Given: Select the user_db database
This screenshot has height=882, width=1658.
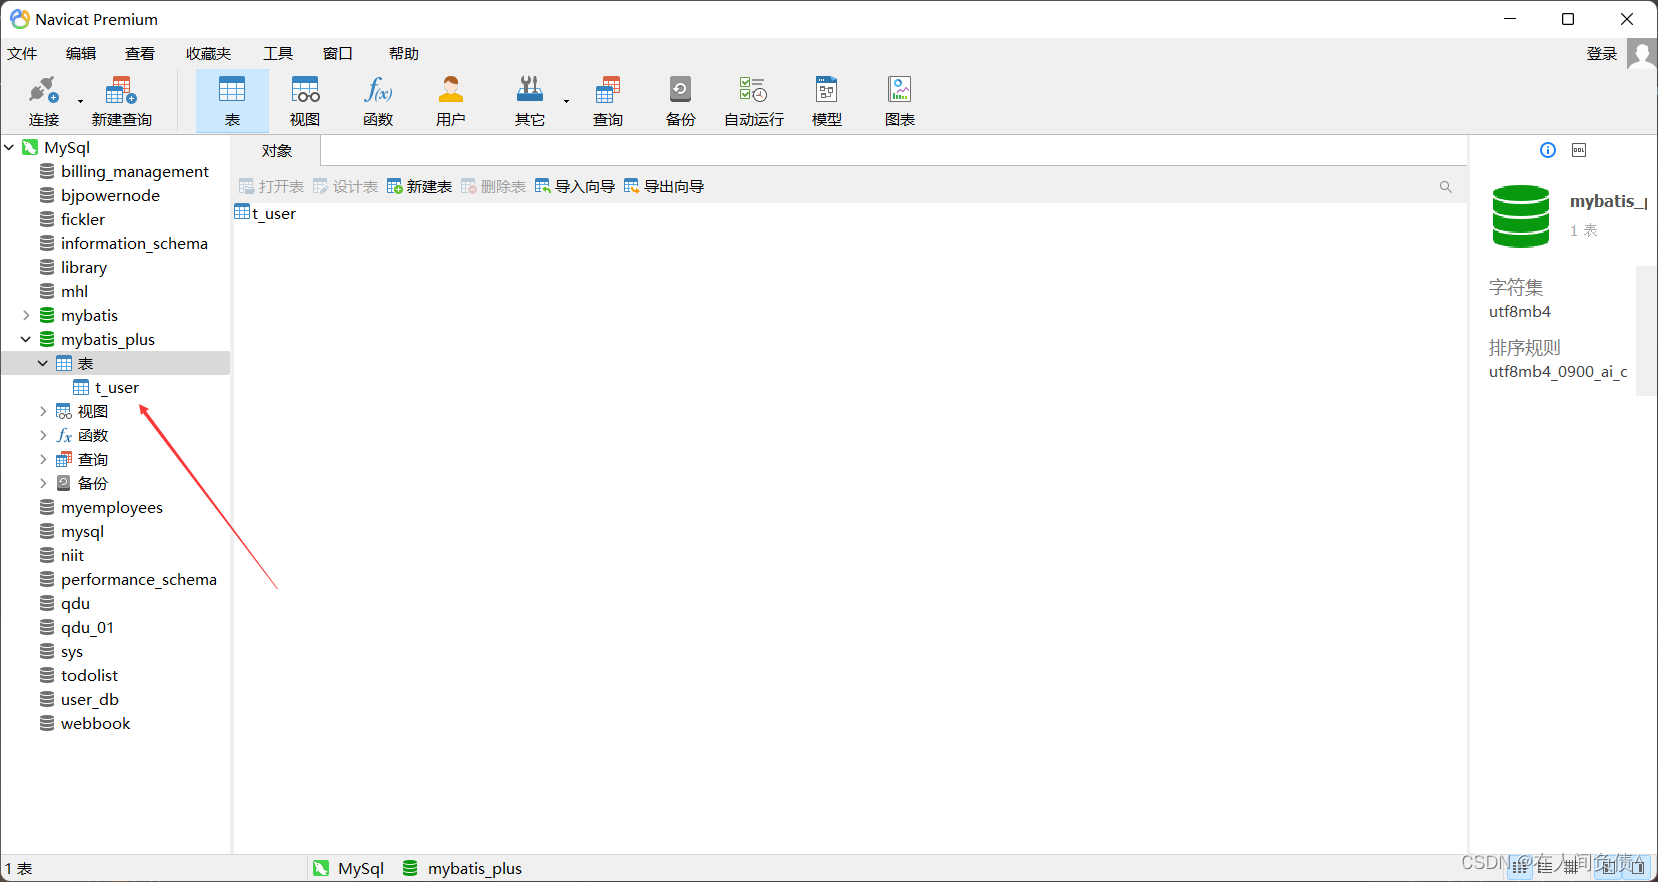Looking at the screenshot, I should [x=89, y=699].
